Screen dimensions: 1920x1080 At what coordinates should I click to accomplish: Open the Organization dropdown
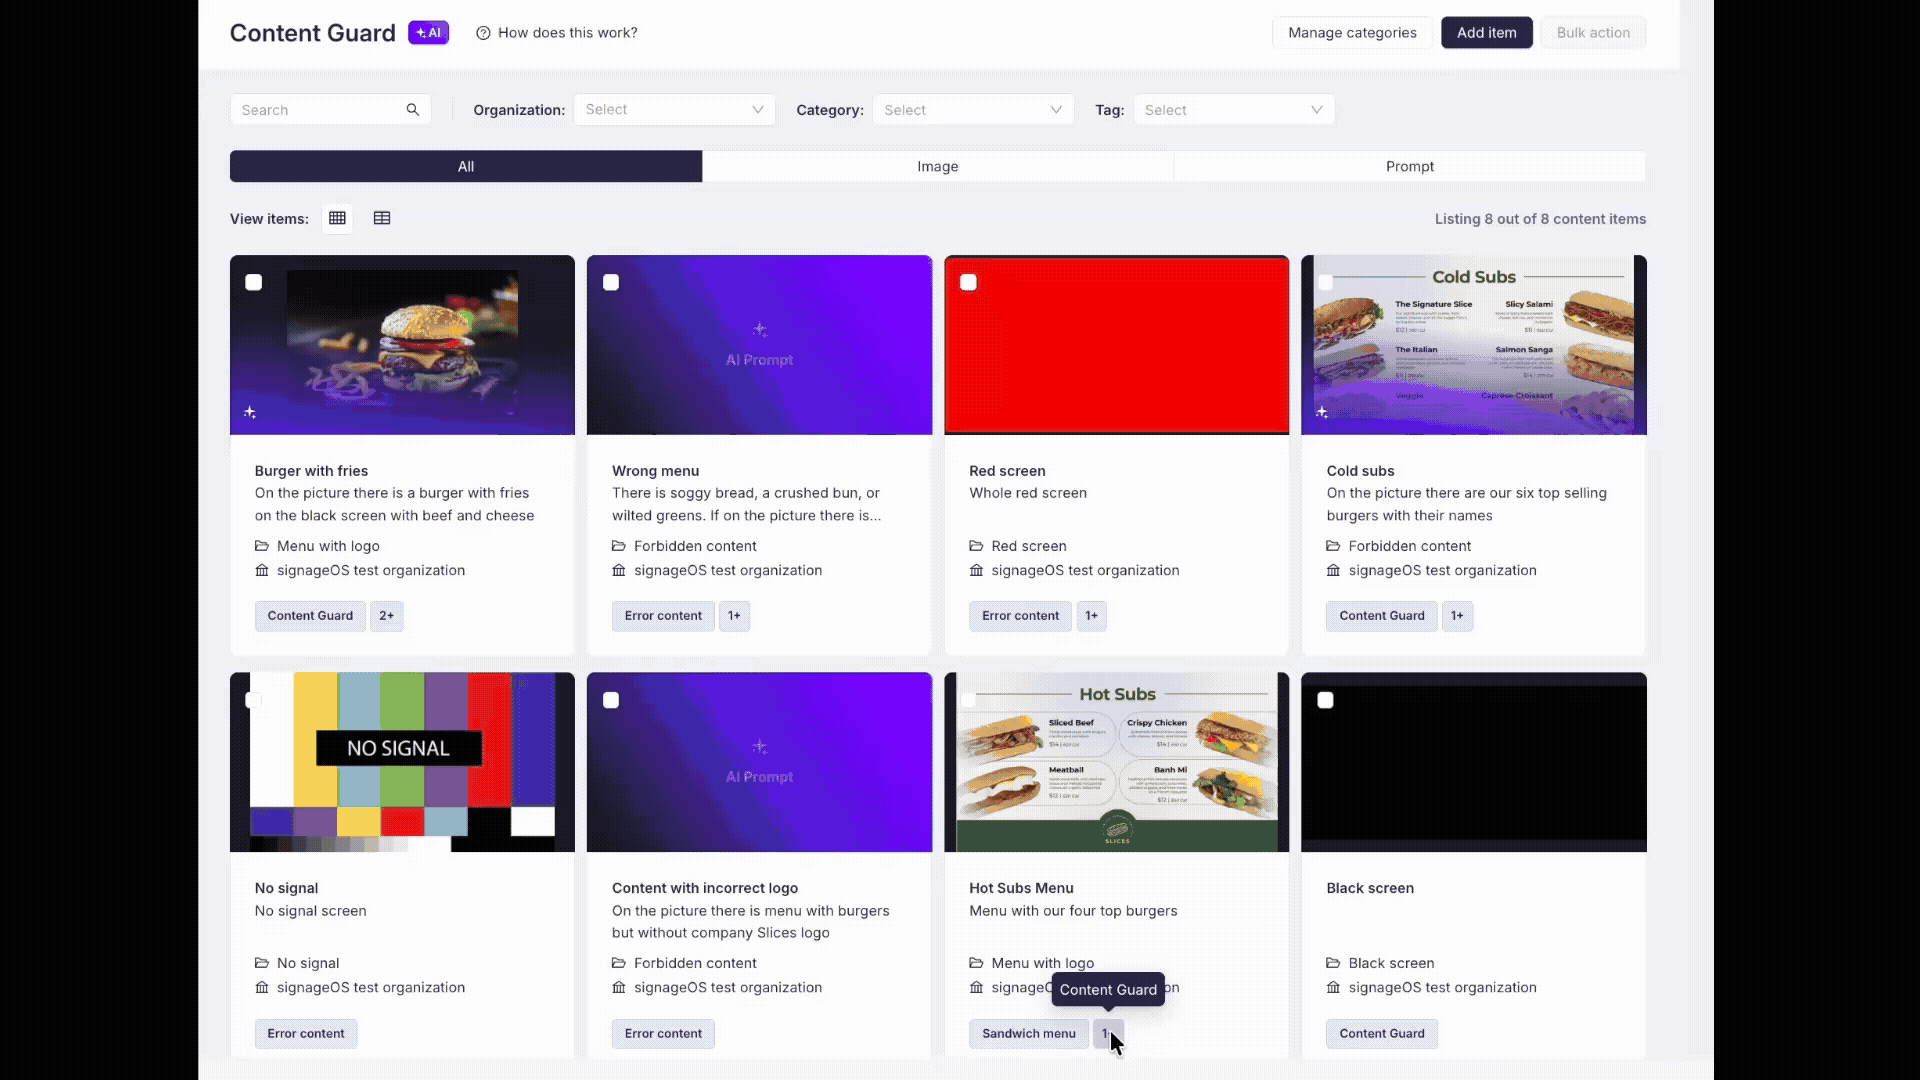[x=674, y=110]
